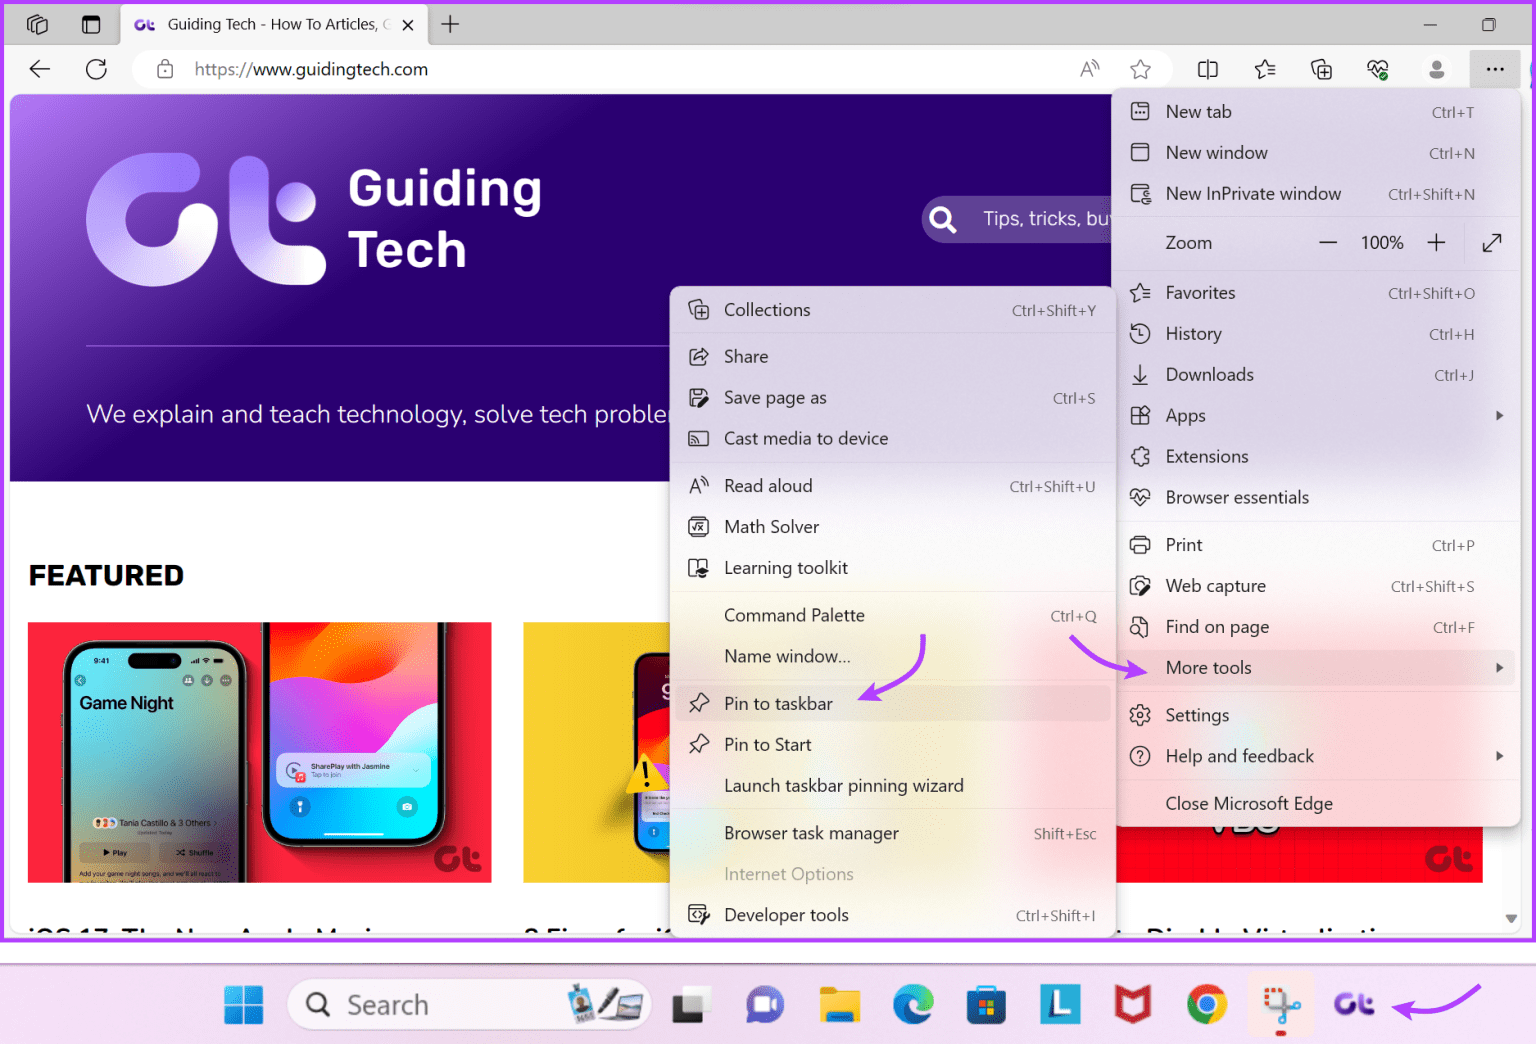Open Browser essentials via the heart icon
Image resolution: width=1536 pixels, height=1044 pixels.
click(x=1378, y=69)
